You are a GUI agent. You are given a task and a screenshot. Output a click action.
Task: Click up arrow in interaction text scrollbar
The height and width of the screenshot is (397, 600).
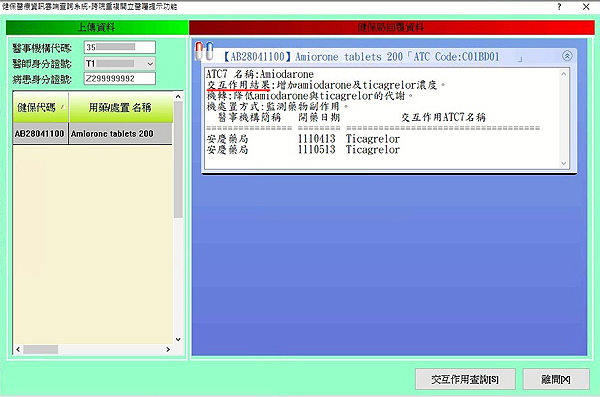[x=564, y=74]
